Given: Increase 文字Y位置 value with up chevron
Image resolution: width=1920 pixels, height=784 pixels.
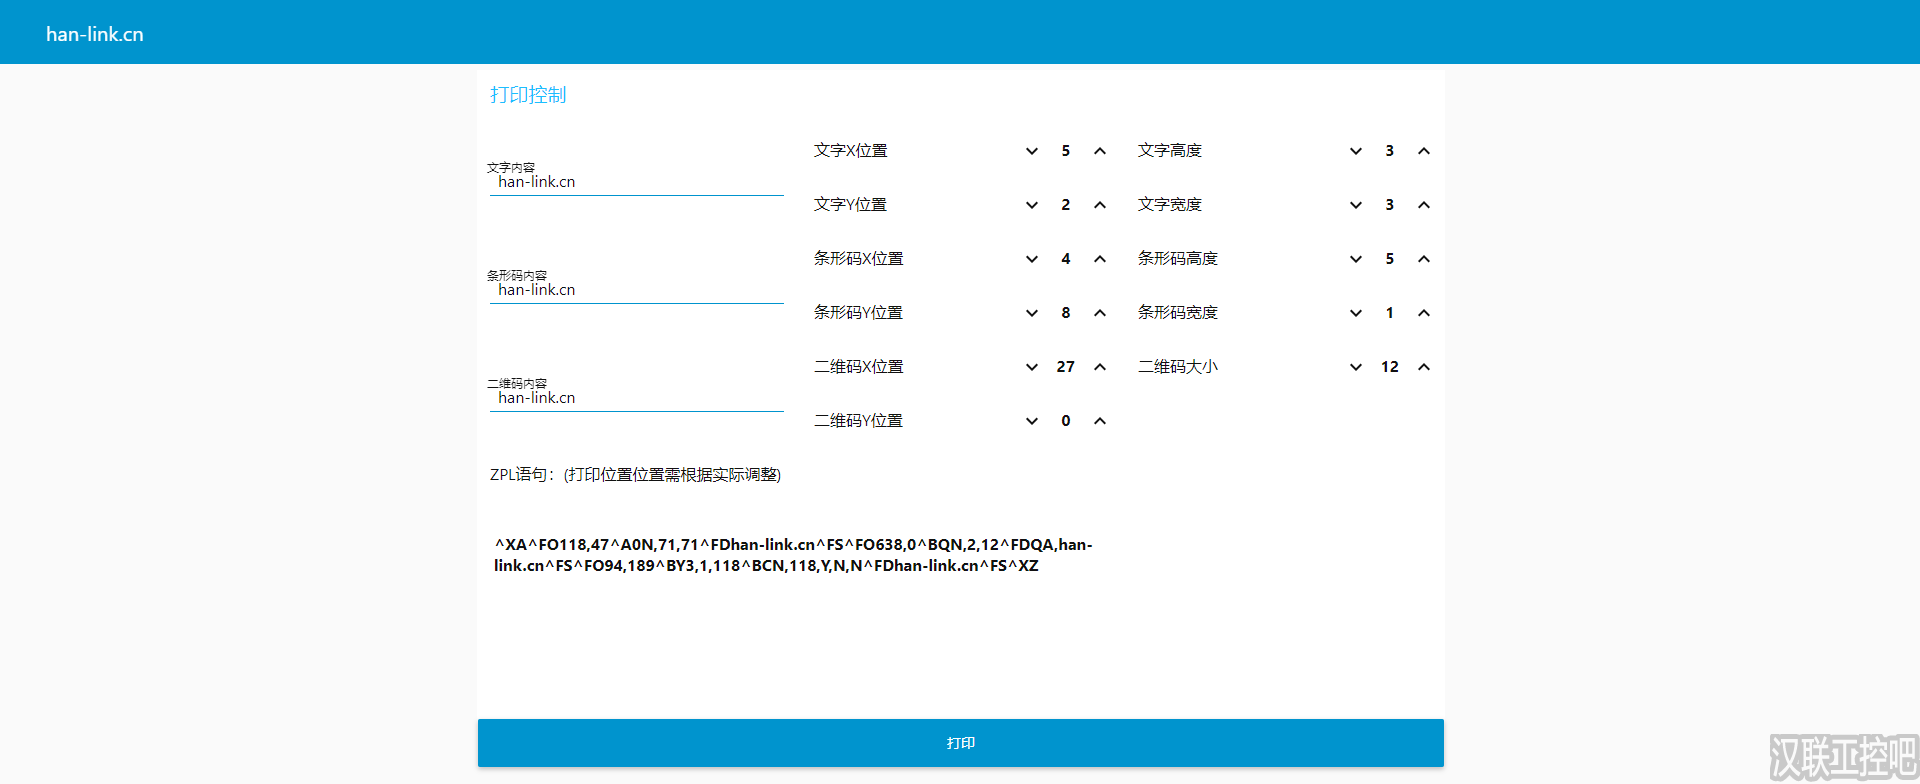Looking at the screenshot, I should click(1100, 205).
